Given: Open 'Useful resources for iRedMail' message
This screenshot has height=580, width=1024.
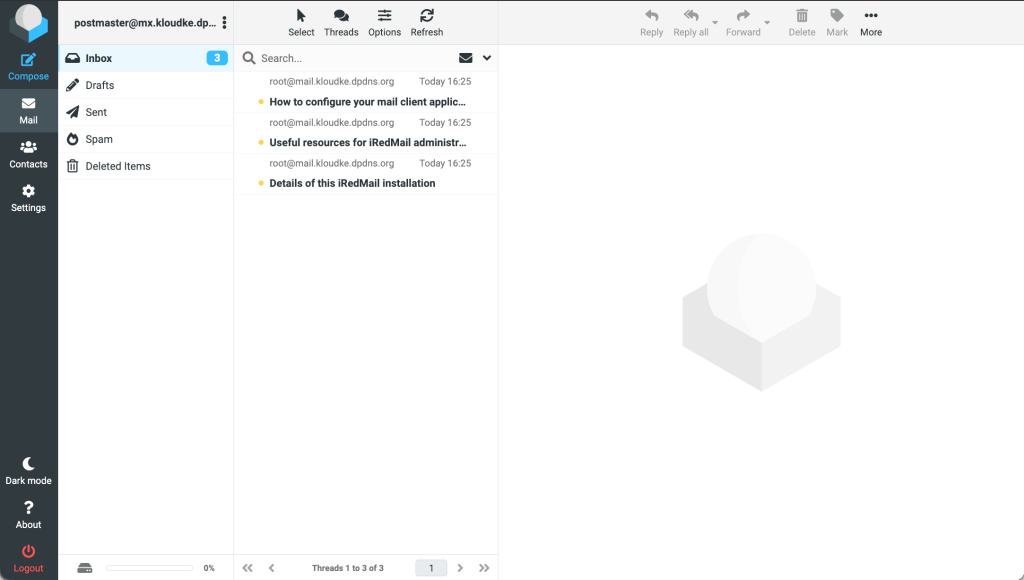Looking at the screenshot, I should point(367,142).
